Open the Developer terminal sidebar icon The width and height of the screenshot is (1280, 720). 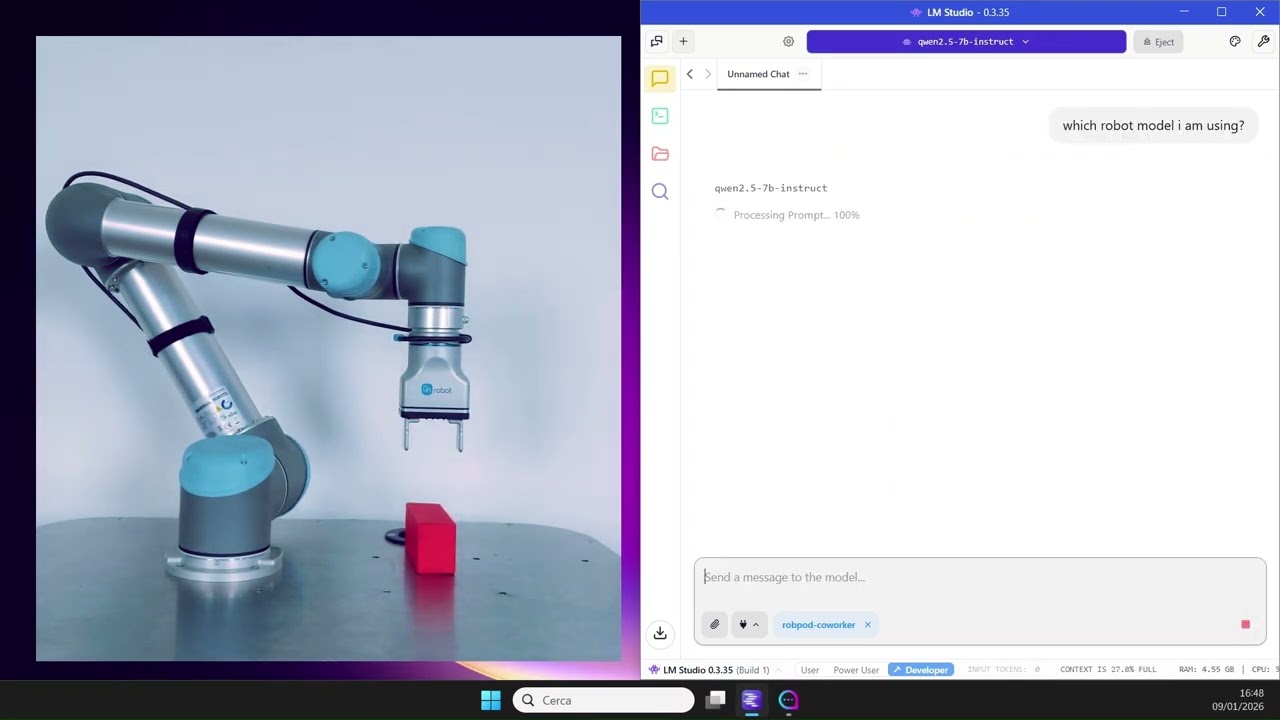coord(660,116)
